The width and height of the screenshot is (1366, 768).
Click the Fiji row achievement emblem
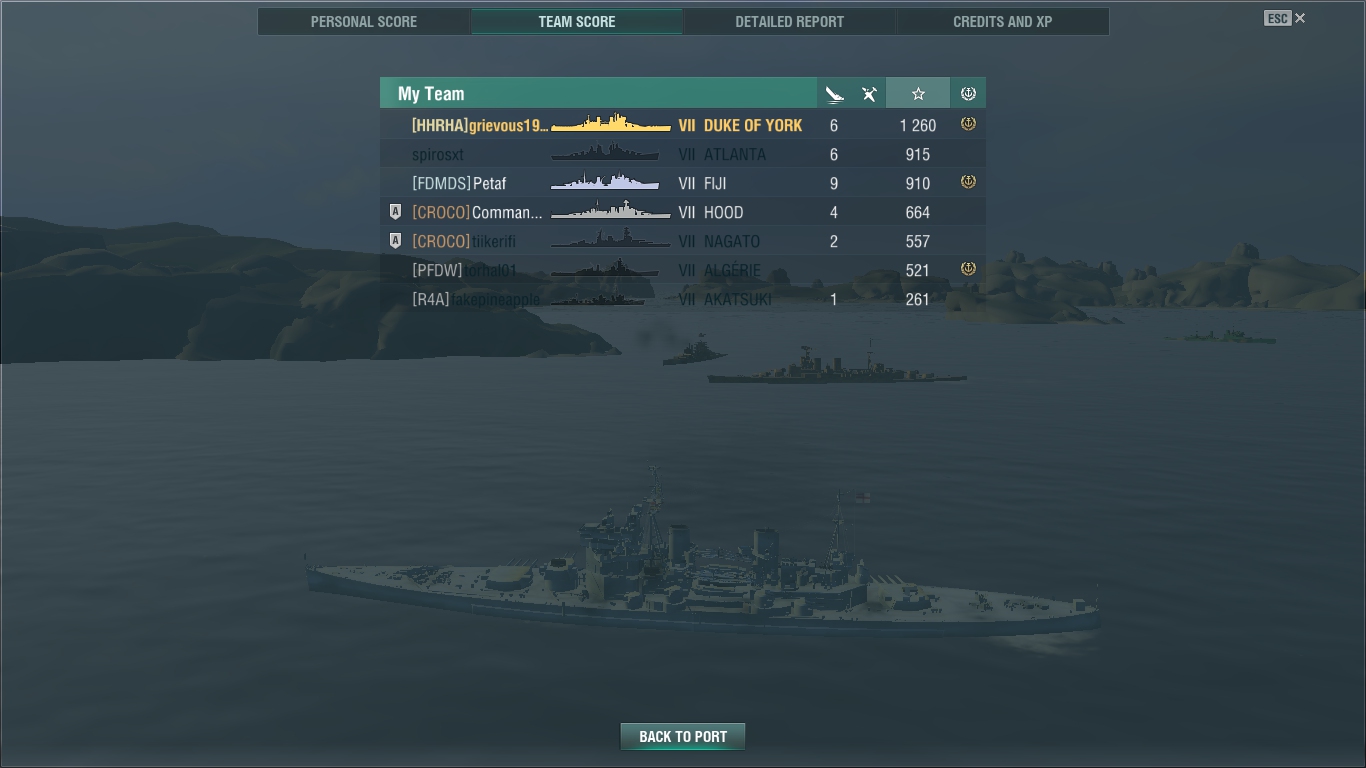968,182
